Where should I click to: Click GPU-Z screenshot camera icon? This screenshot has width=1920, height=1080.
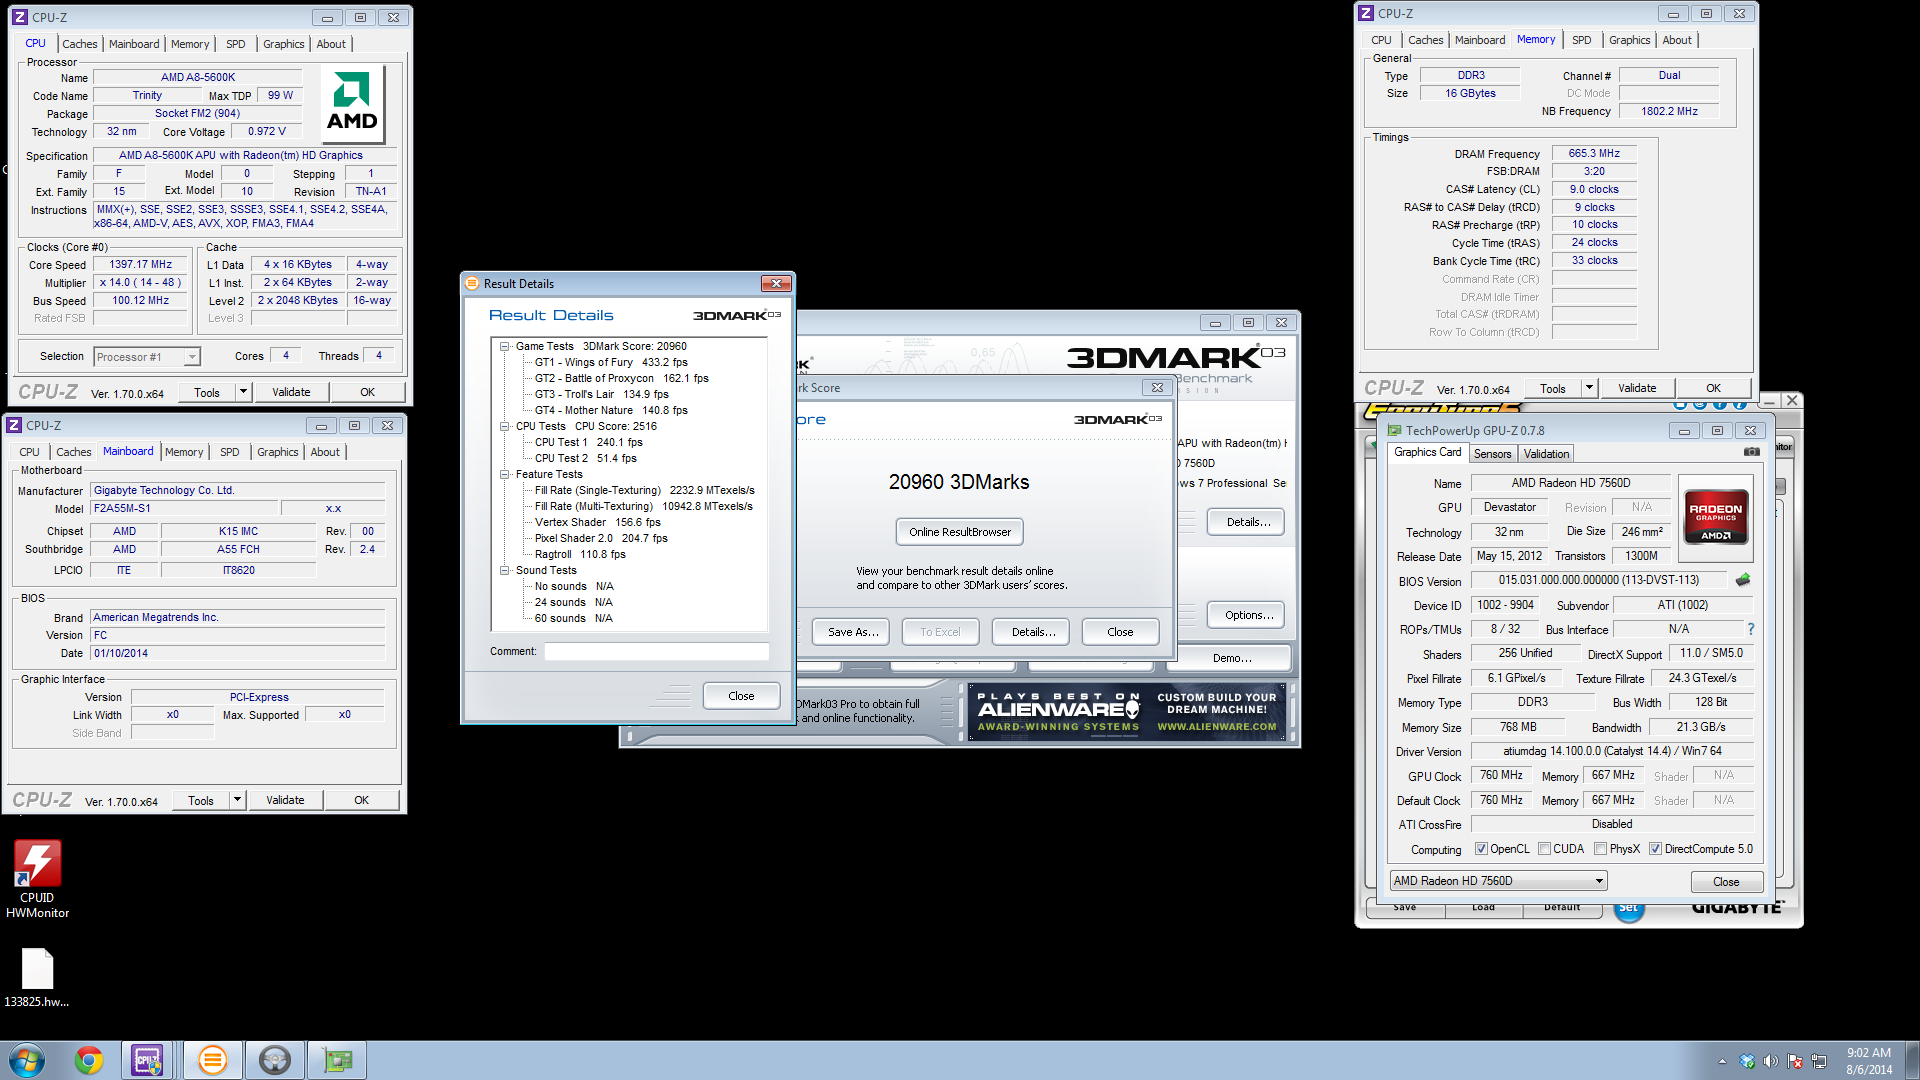click(1751, 452)
